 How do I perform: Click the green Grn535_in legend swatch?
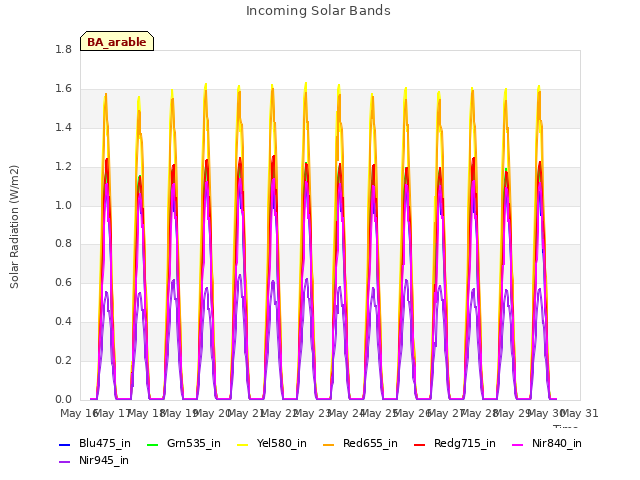click(x=152, y=444)
